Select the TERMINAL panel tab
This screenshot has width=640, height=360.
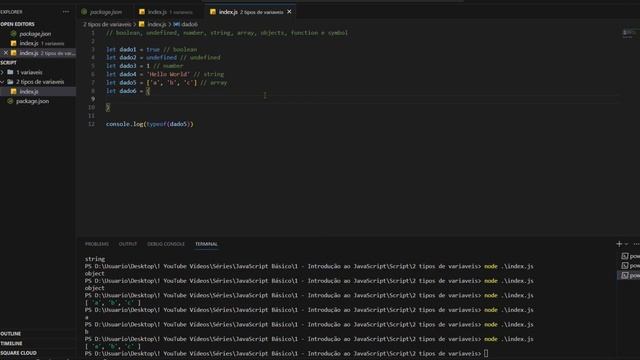point(207,244)
